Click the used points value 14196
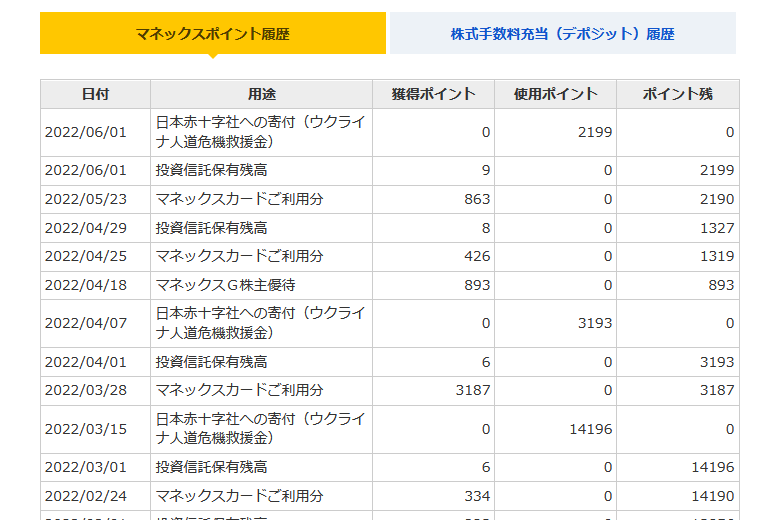 coord(590,429)
